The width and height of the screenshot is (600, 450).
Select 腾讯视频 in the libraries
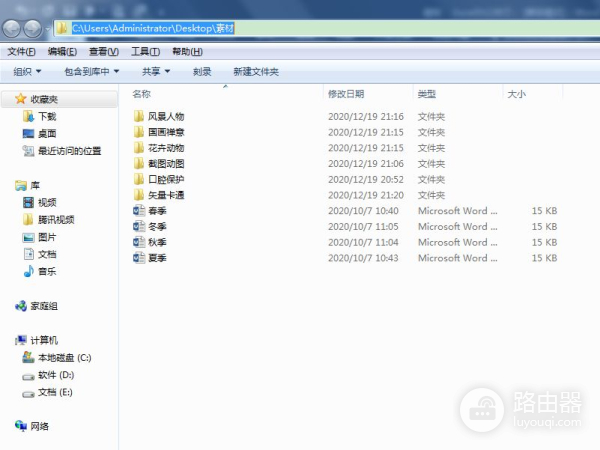click(x=56, y=219)
